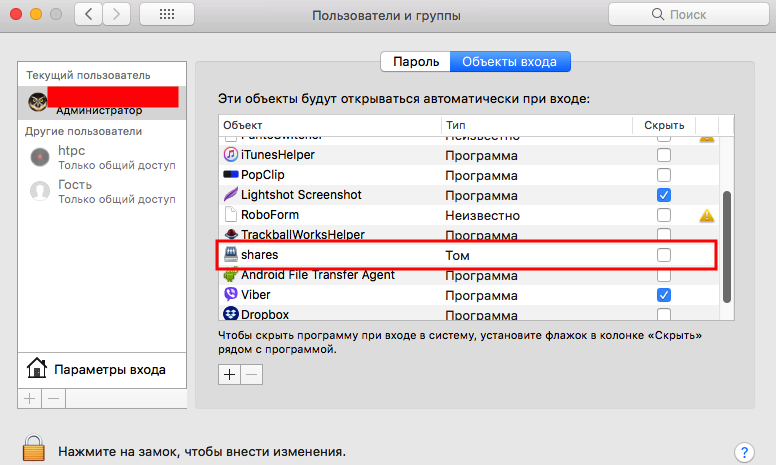Viewport: 776px width, 465px height.
Task: Click the RoboForm warning triangle icon
Action: [706, 215]
